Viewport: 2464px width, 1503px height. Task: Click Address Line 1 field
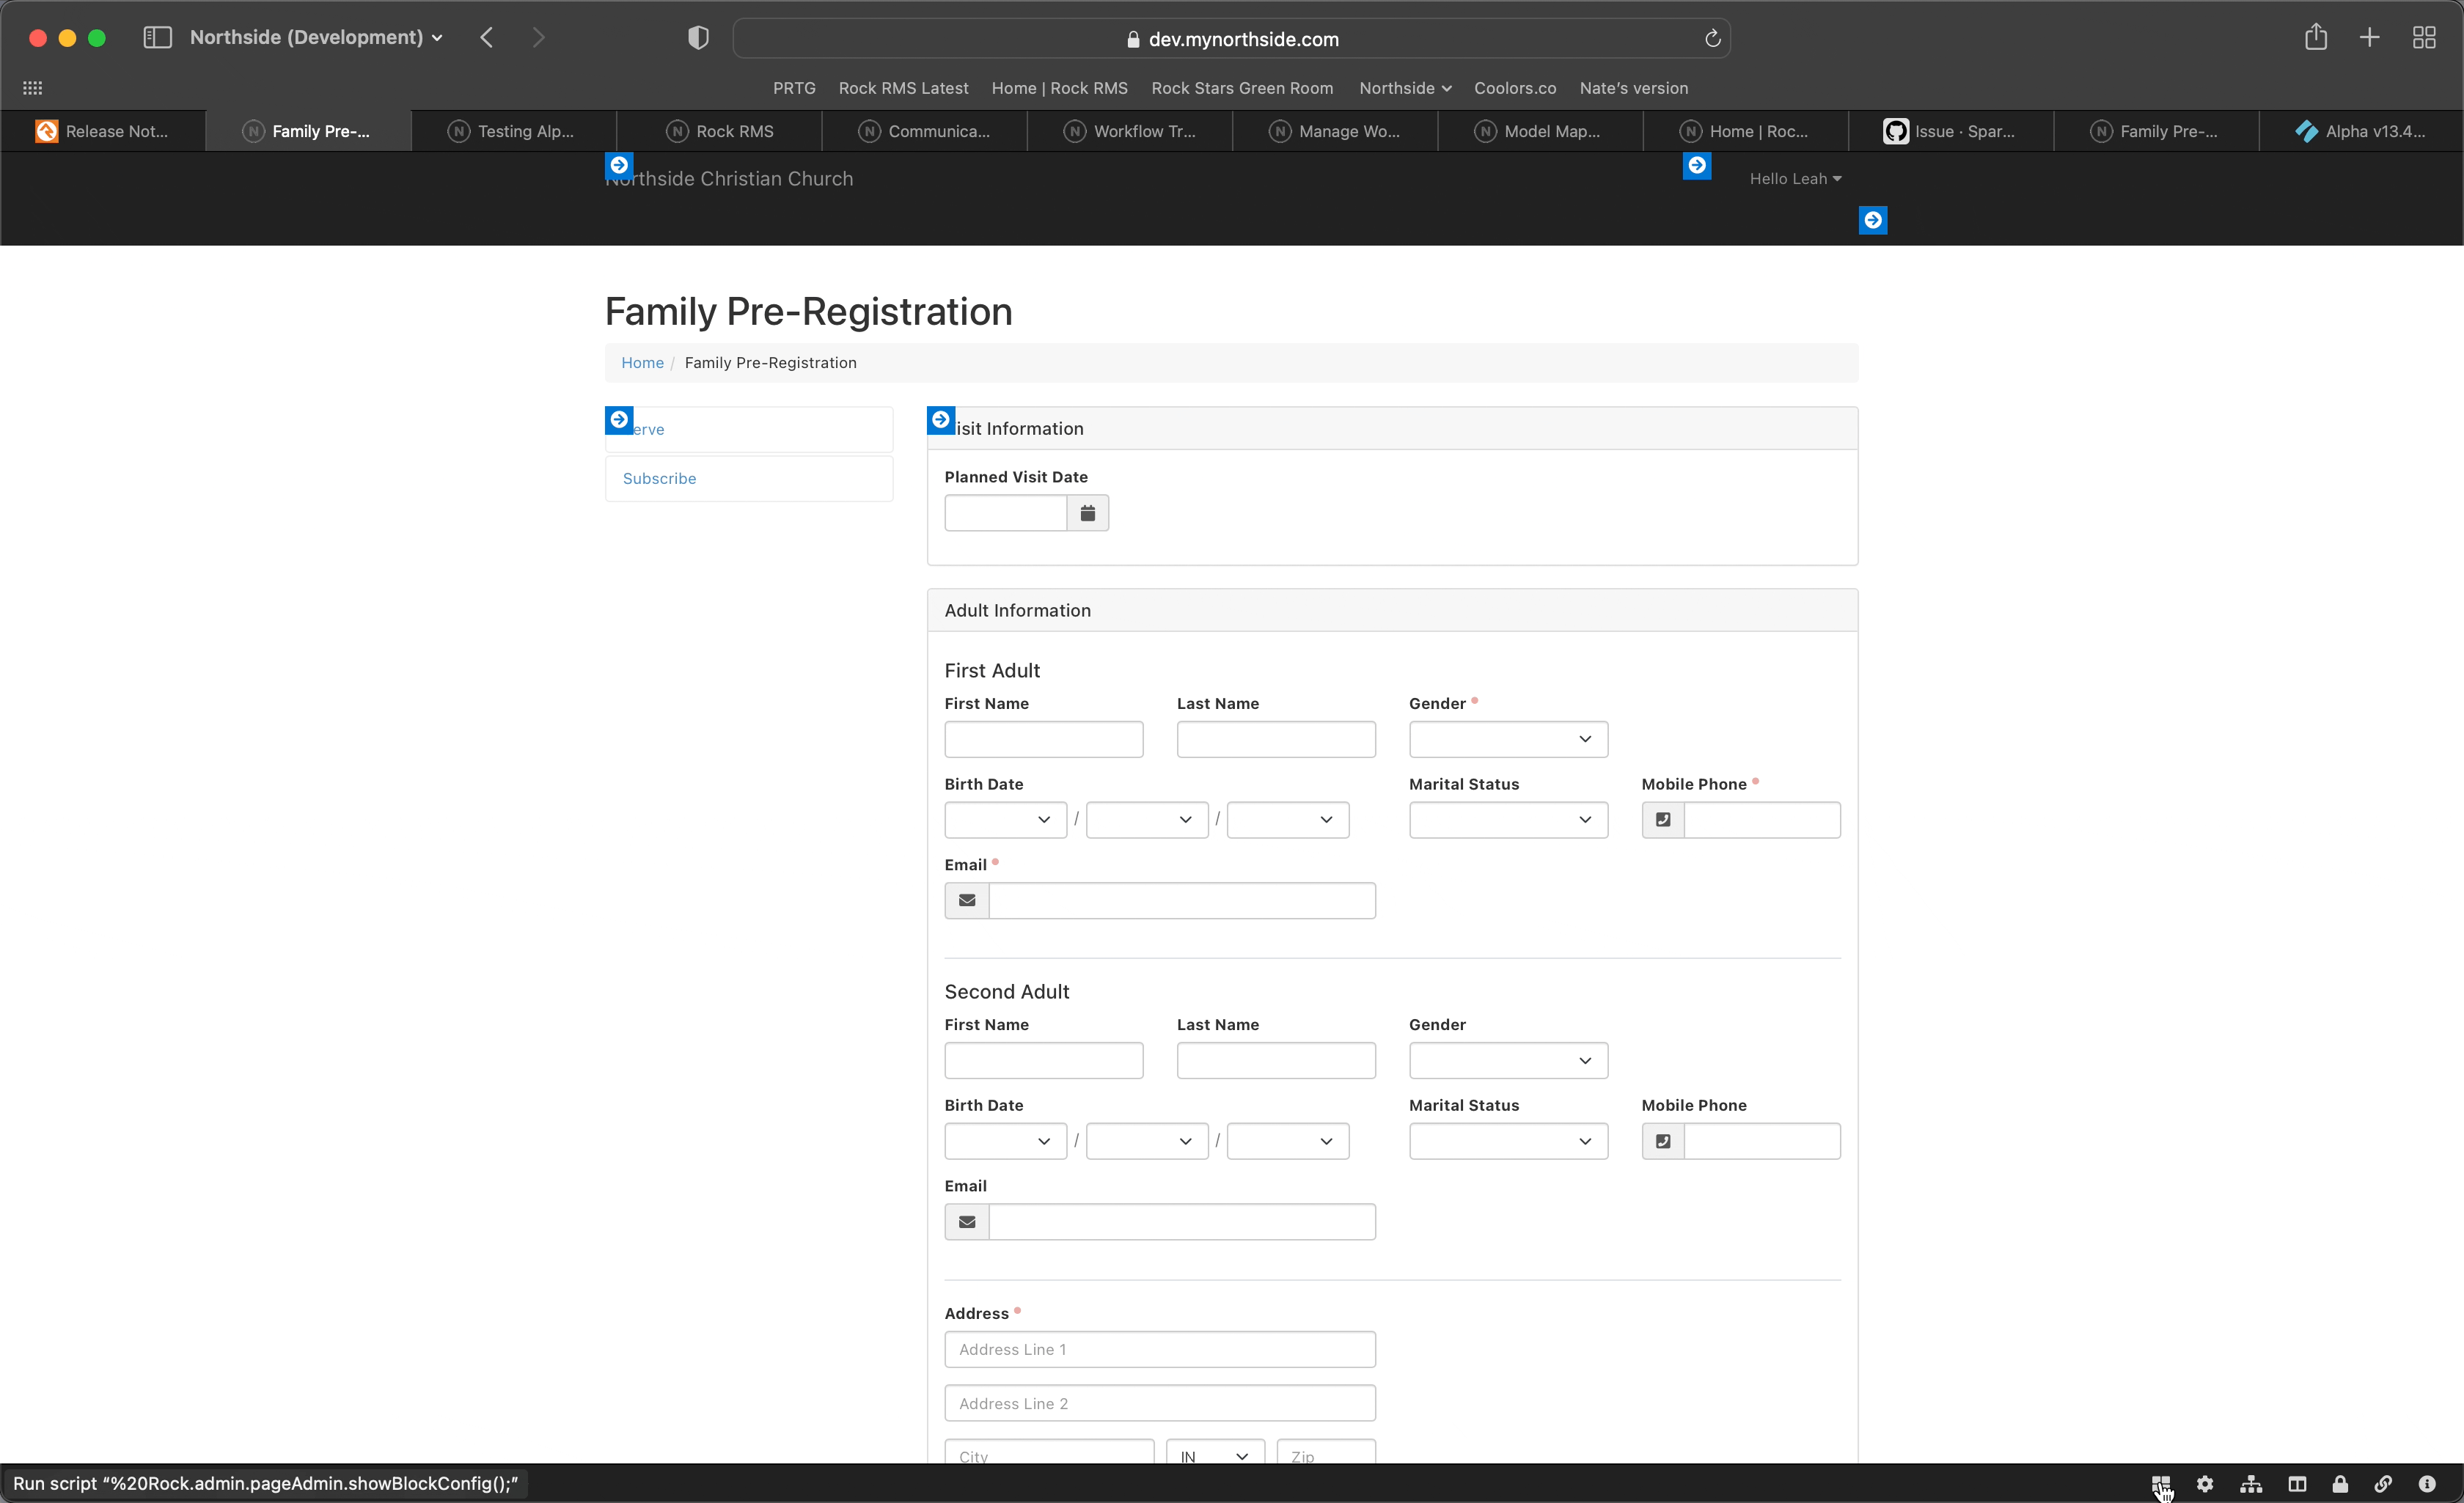tap(1160, 1349)
